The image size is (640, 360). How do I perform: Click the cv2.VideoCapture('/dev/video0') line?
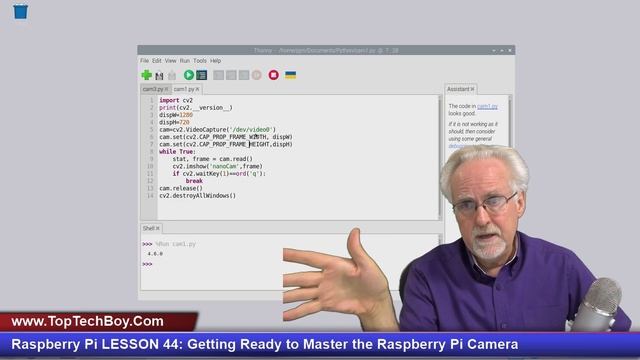coord(218,130)
